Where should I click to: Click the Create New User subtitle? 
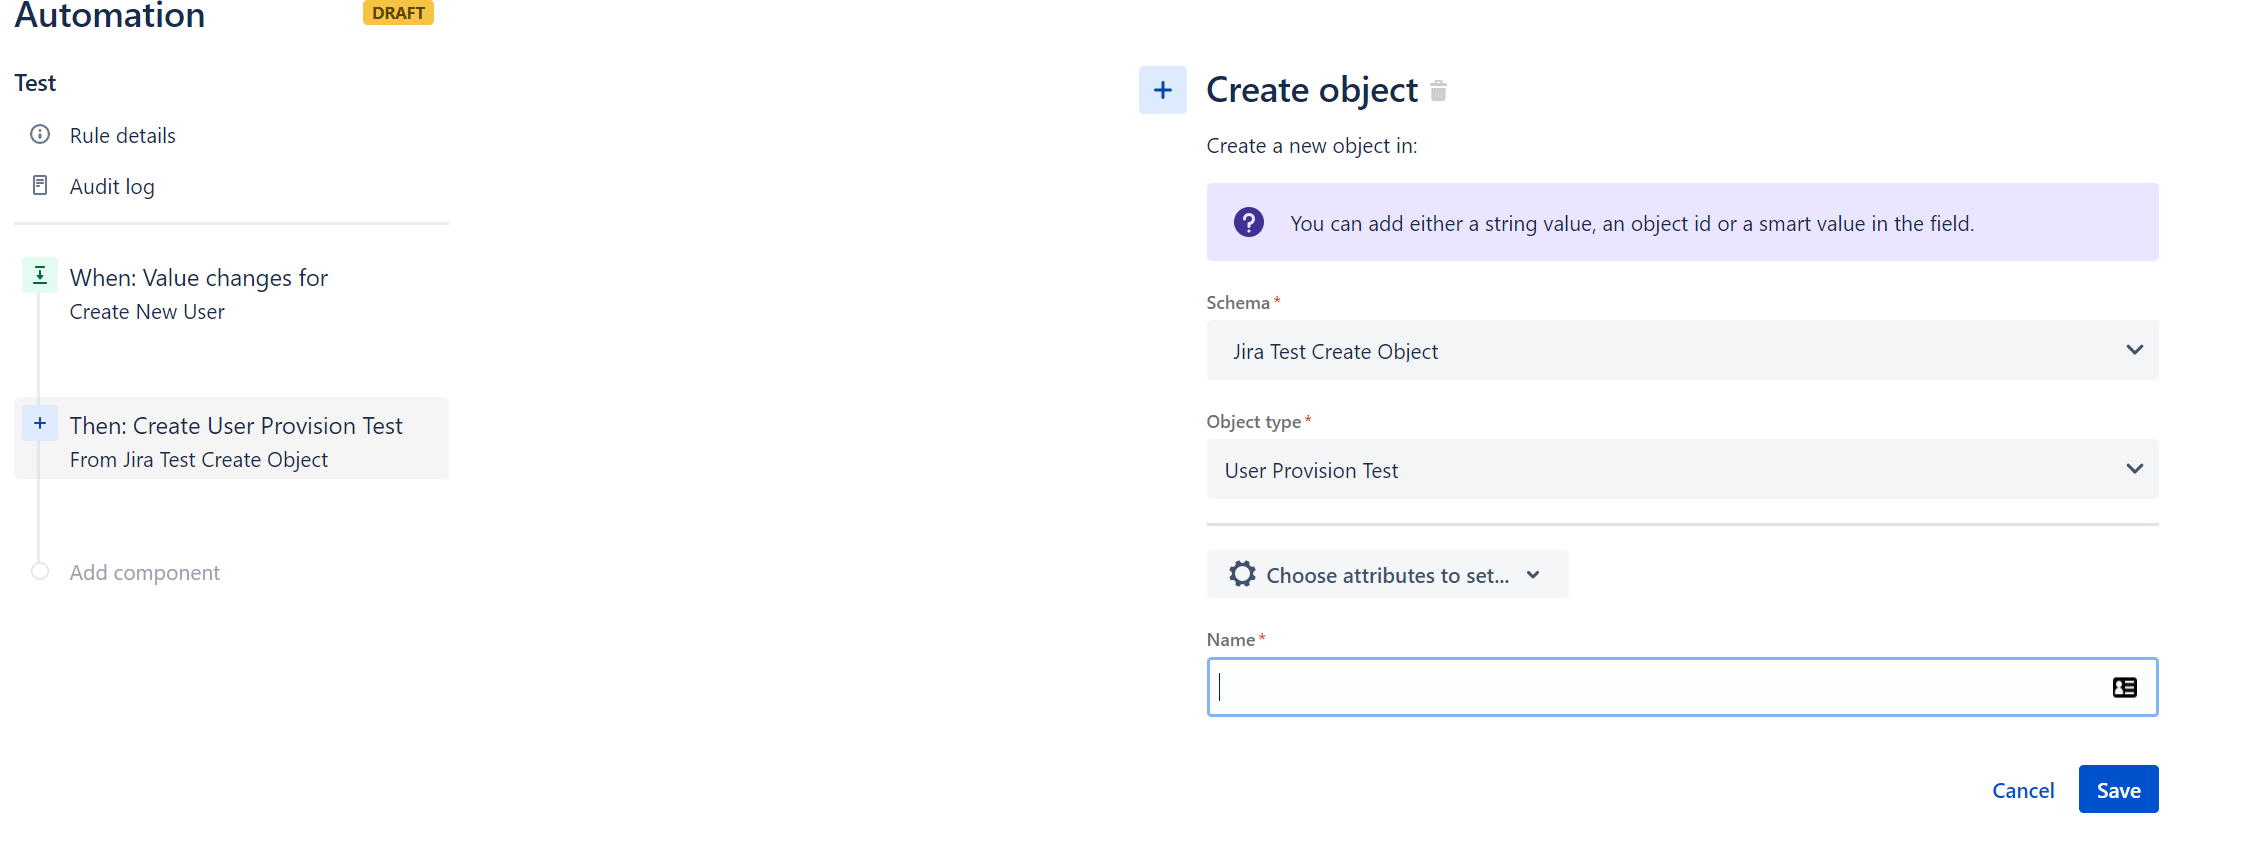tap(147, 312)
